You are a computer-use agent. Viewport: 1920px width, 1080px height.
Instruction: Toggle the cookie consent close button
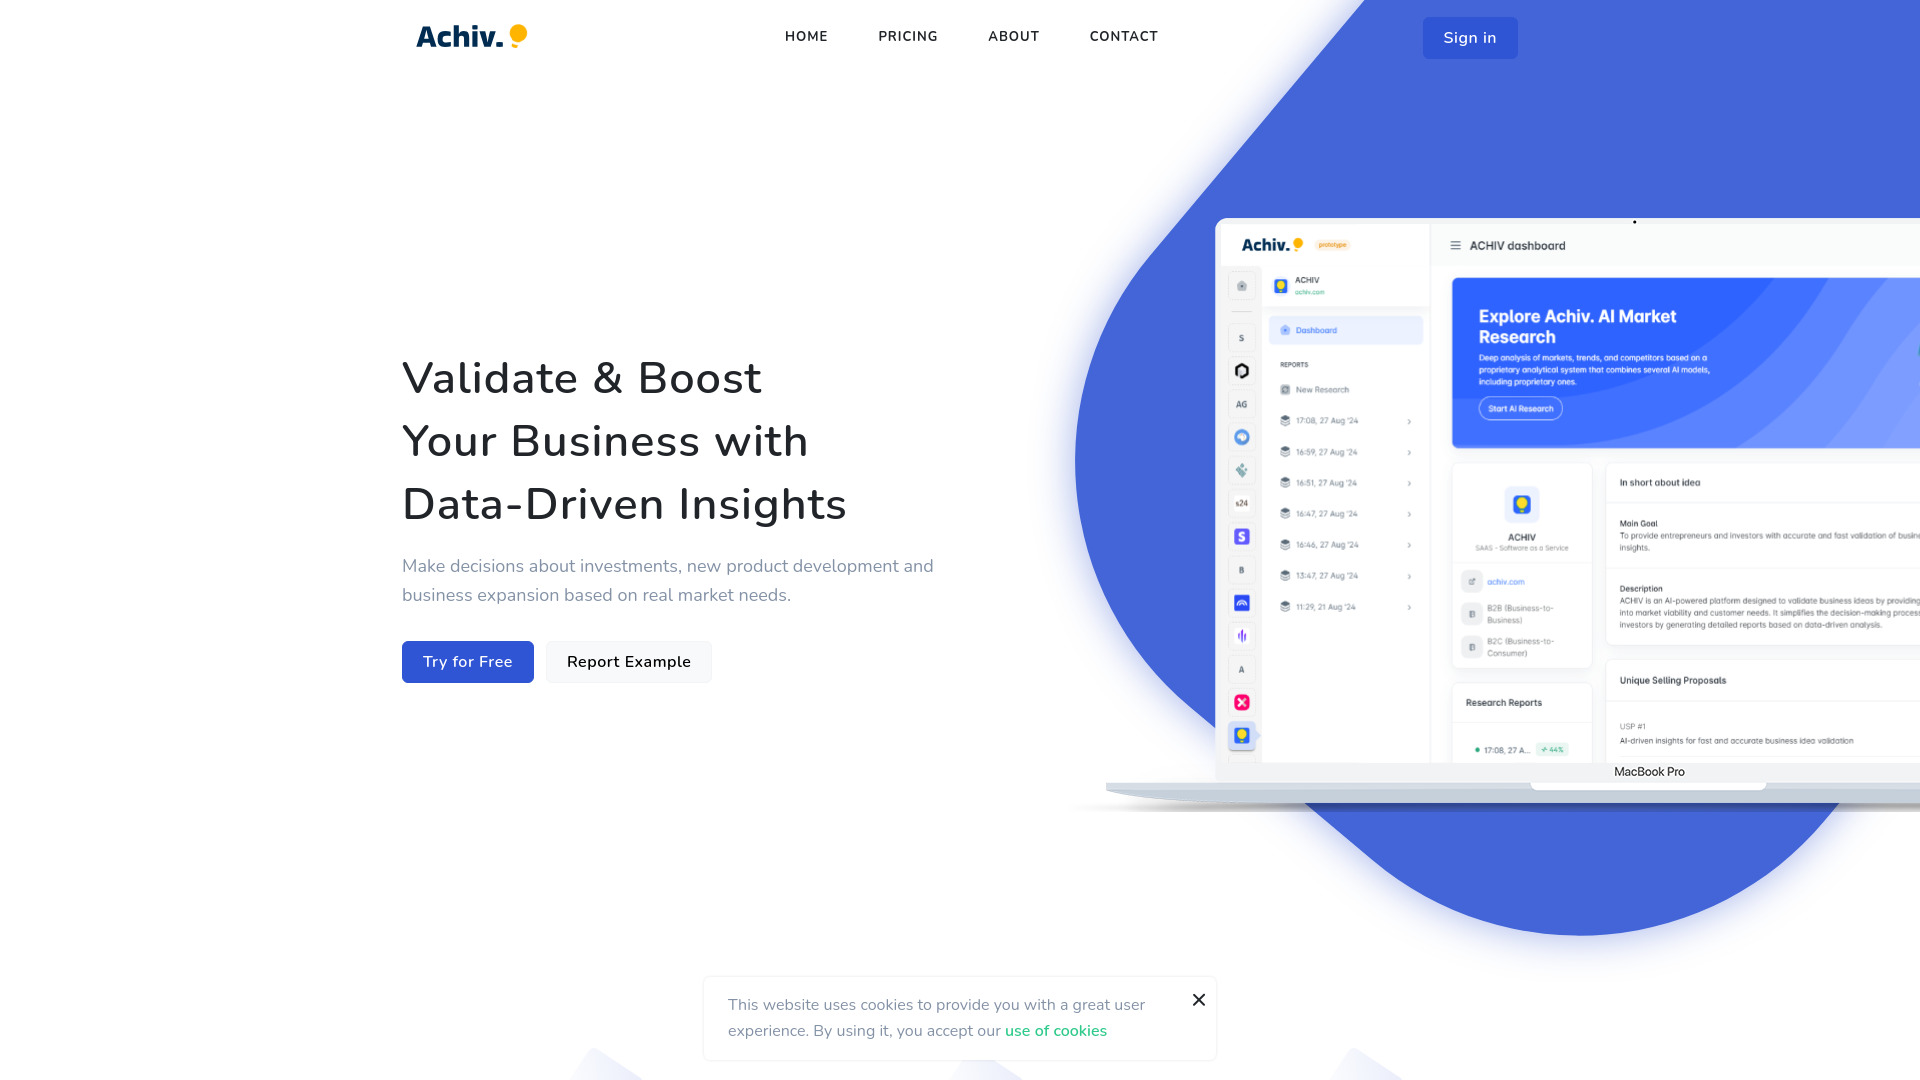click(x=1197, y=1000)
